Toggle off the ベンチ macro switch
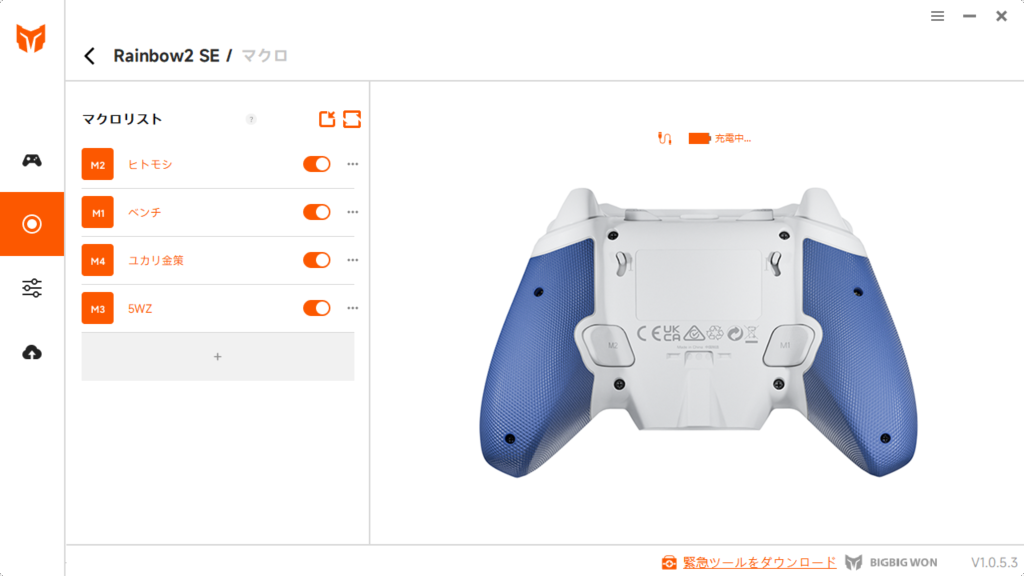This screenshot has width=1024, height=576. pyautogui.click(x=317, y=212)
